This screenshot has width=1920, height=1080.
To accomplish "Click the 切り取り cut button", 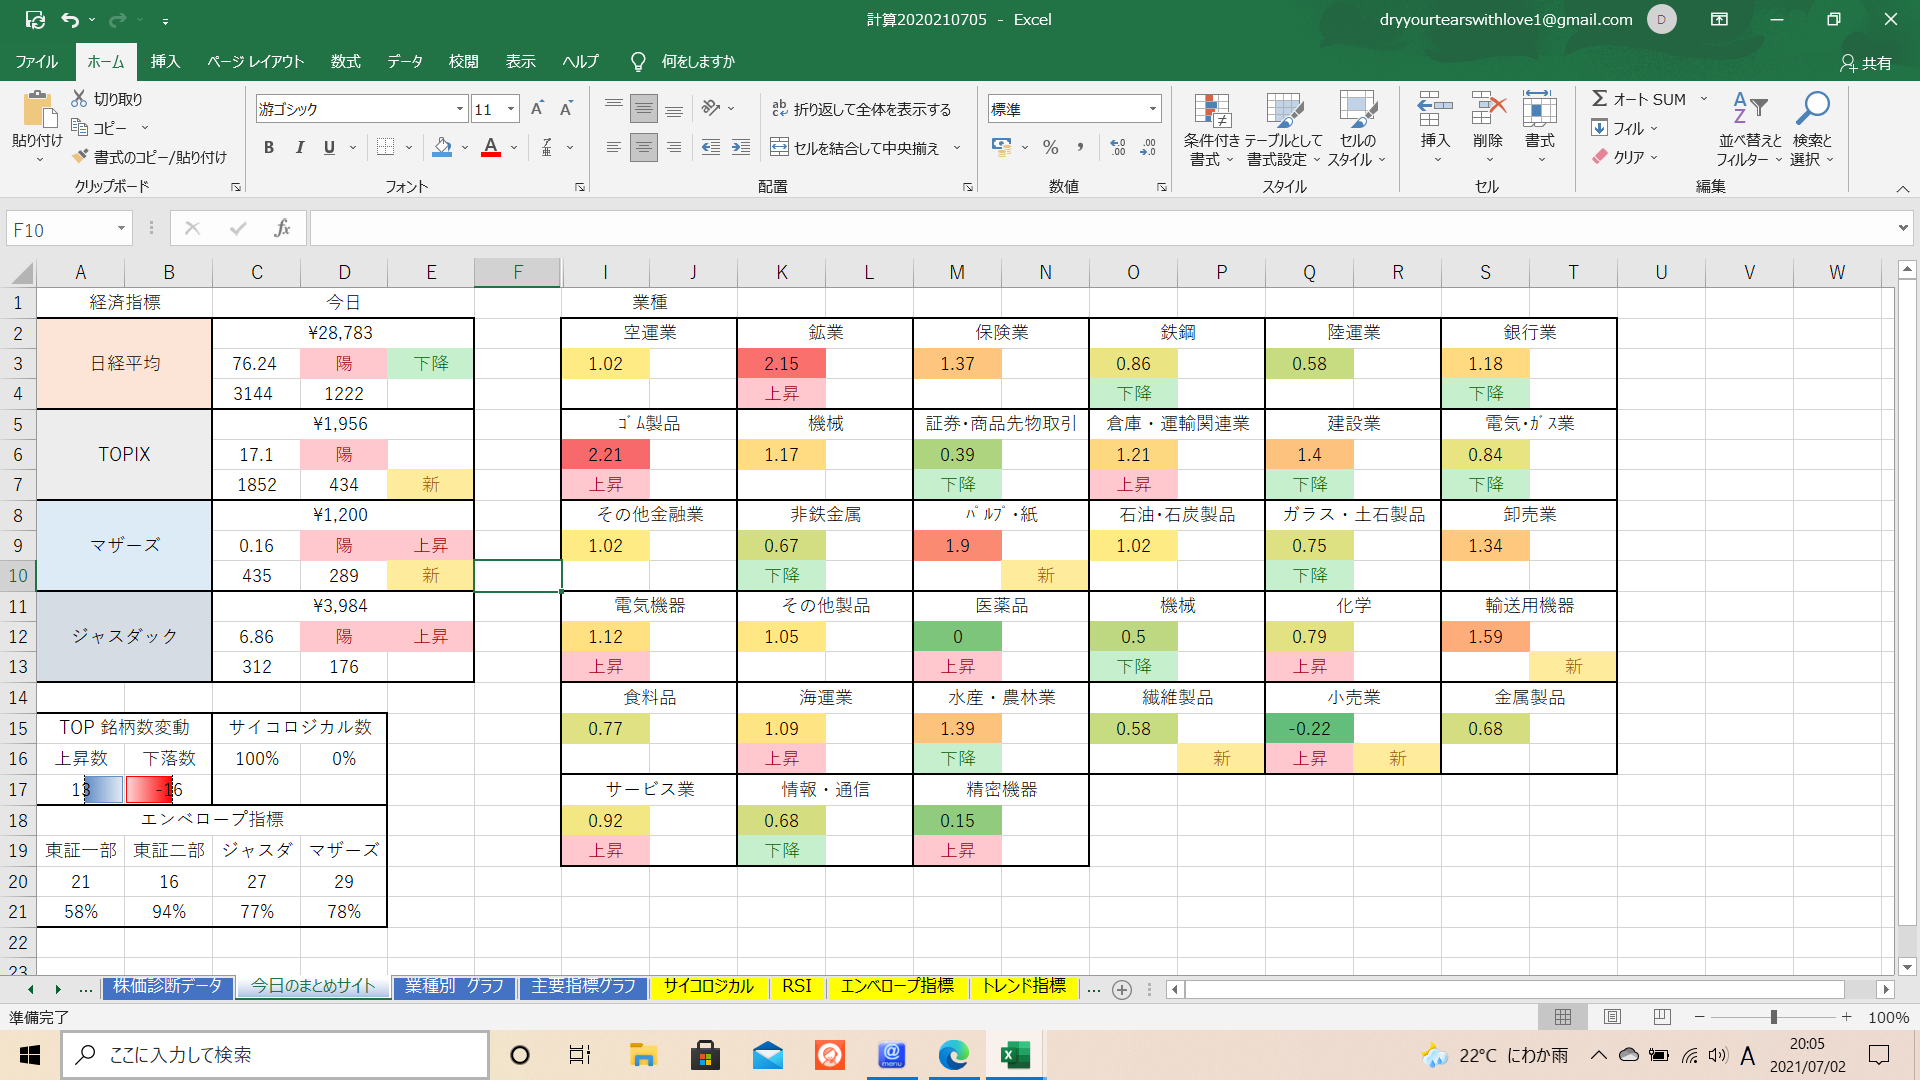I will pos(107,99).
